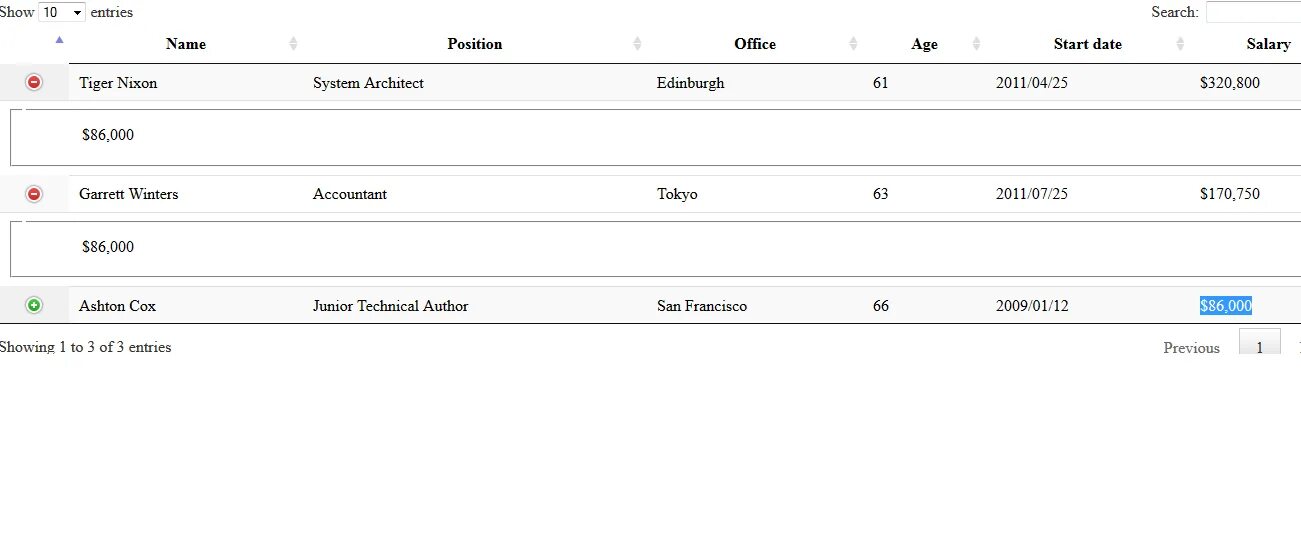Click the highlighted $86,000 salary cell
The height and width of the screenshot is (544, 1301).
tap(1226, 306)
